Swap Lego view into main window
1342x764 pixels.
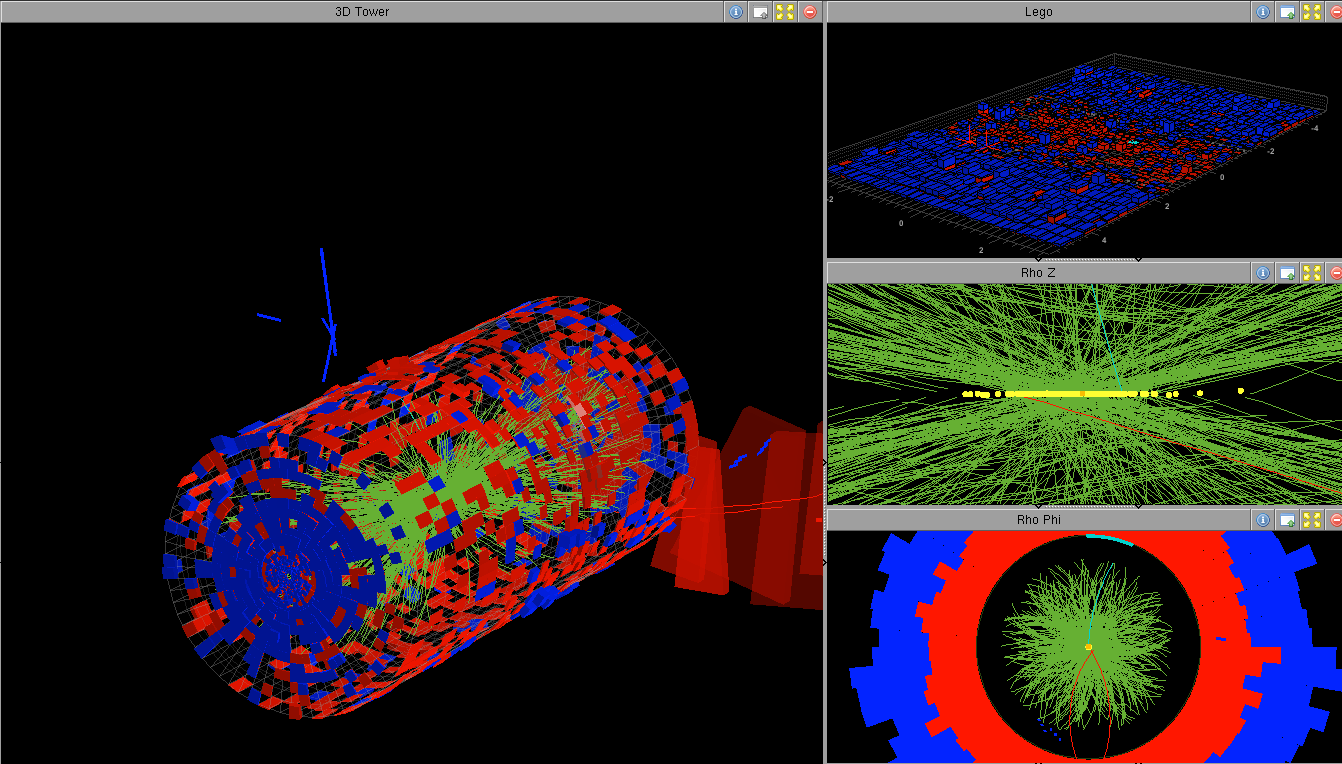pos(1288,12)
